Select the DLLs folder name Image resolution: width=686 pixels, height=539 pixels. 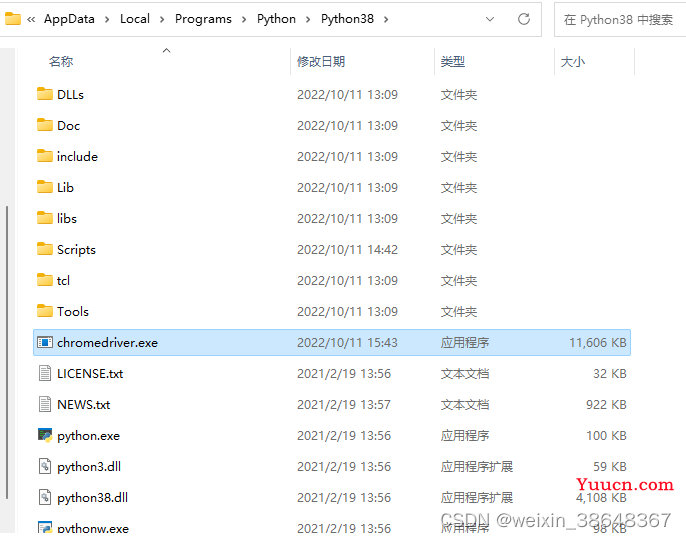(x=70, y=94)
